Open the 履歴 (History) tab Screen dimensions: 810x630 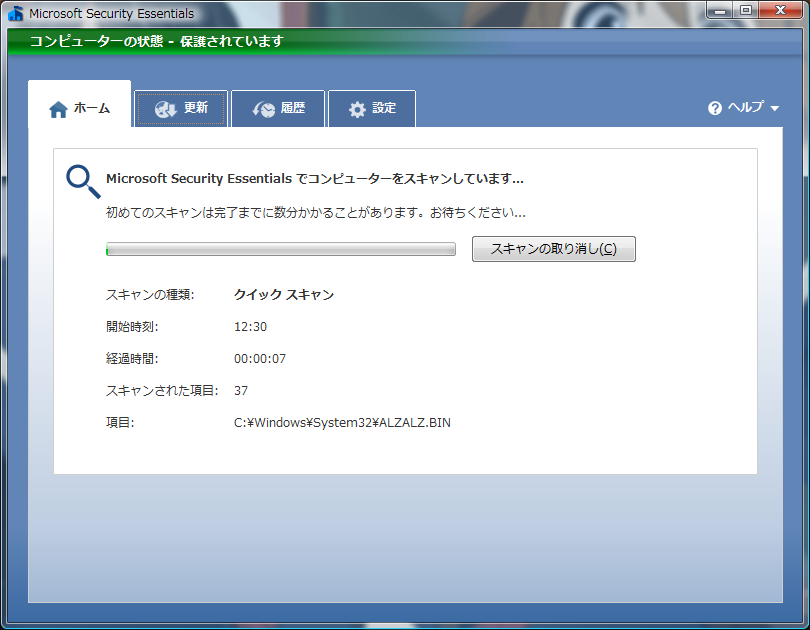click(x=278, y=108)
